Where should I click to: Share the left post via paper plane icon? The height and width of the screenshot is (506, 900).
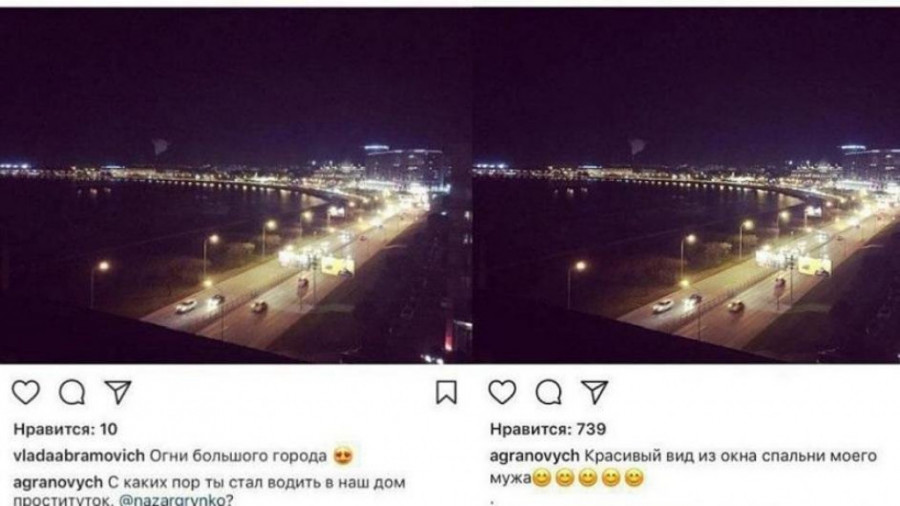(x=118, y=392)
